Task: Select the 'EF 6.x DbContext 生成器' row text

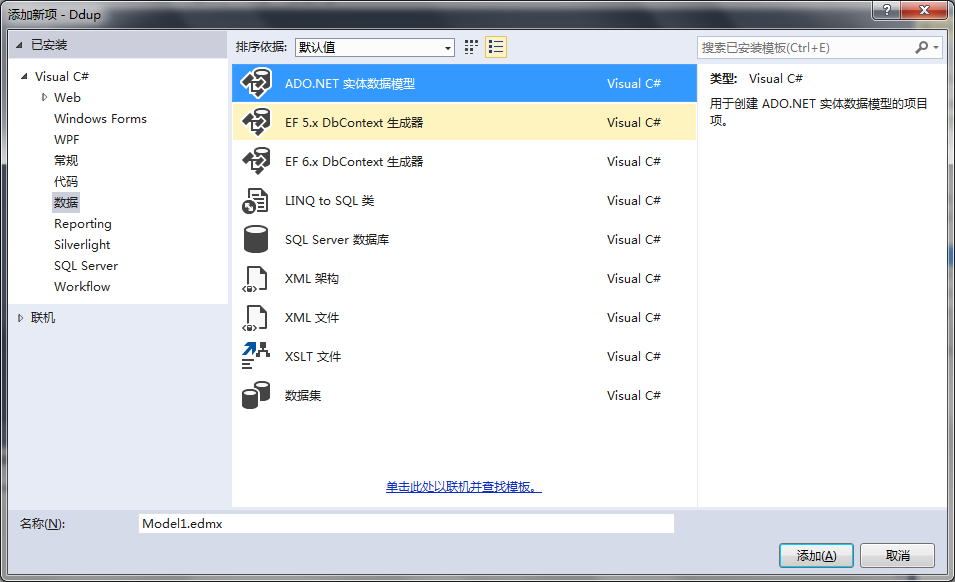Action: [x=354, y=161]
